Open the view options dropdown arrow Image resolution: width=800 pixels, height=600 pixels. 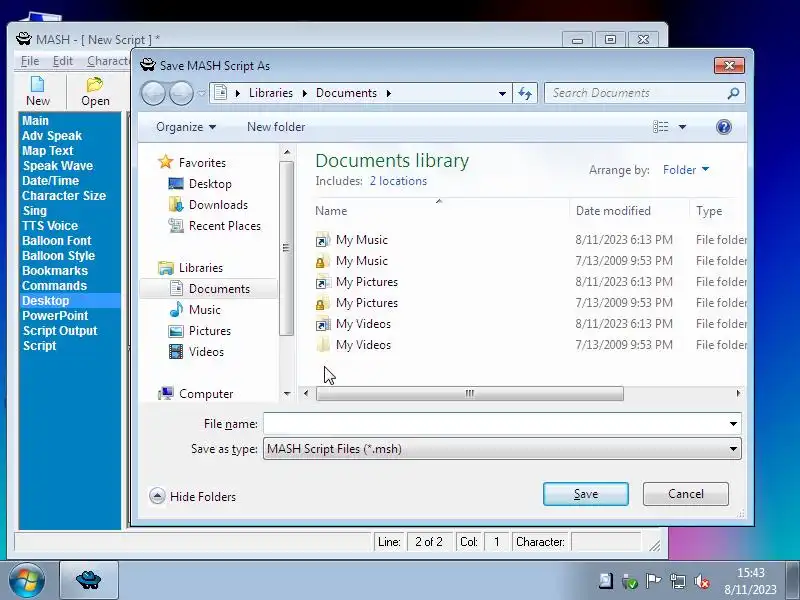682,127
